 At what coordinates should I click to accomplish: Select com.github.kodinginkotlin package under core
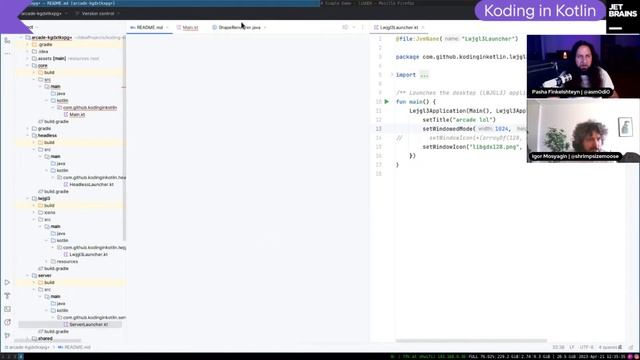[x=87, y=108]
